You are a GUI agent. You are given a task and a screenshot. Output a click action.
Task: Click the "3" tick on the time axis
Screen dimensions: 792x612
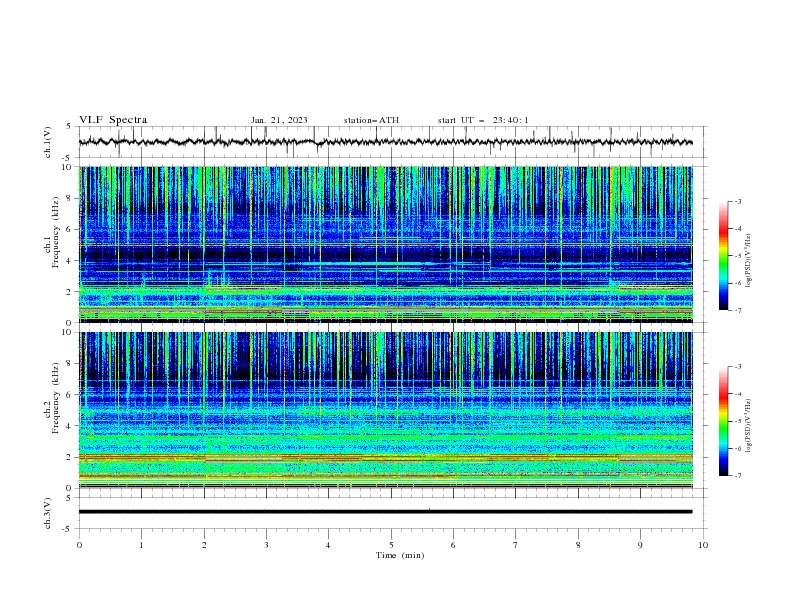(x=266, y=545)
